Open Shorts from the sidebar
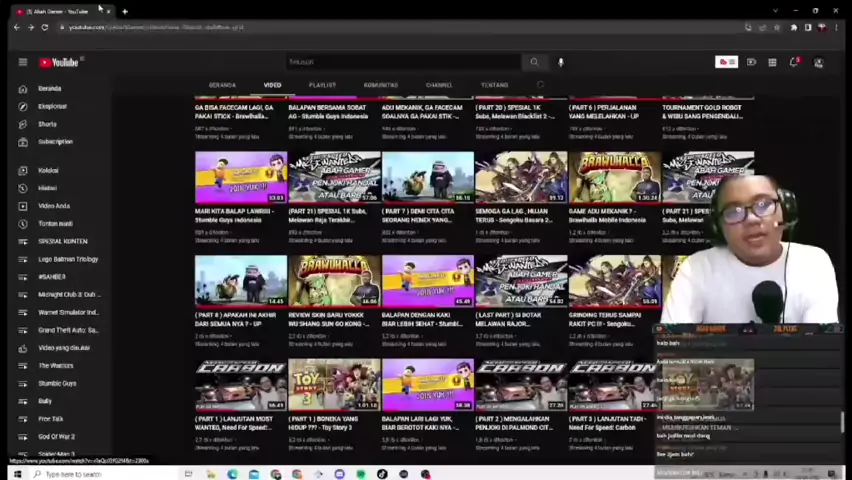The width and height of the screenshot is (852, 480). pyautogui.click(x=47, y=124)
